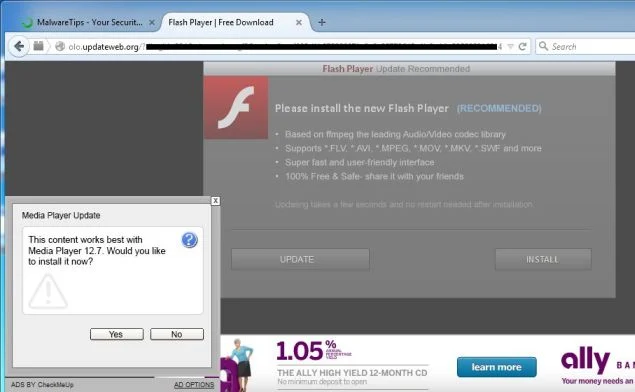Click the red Flash Player logo
The height and width of the screenshot is (392, 635).
(236, 108)
